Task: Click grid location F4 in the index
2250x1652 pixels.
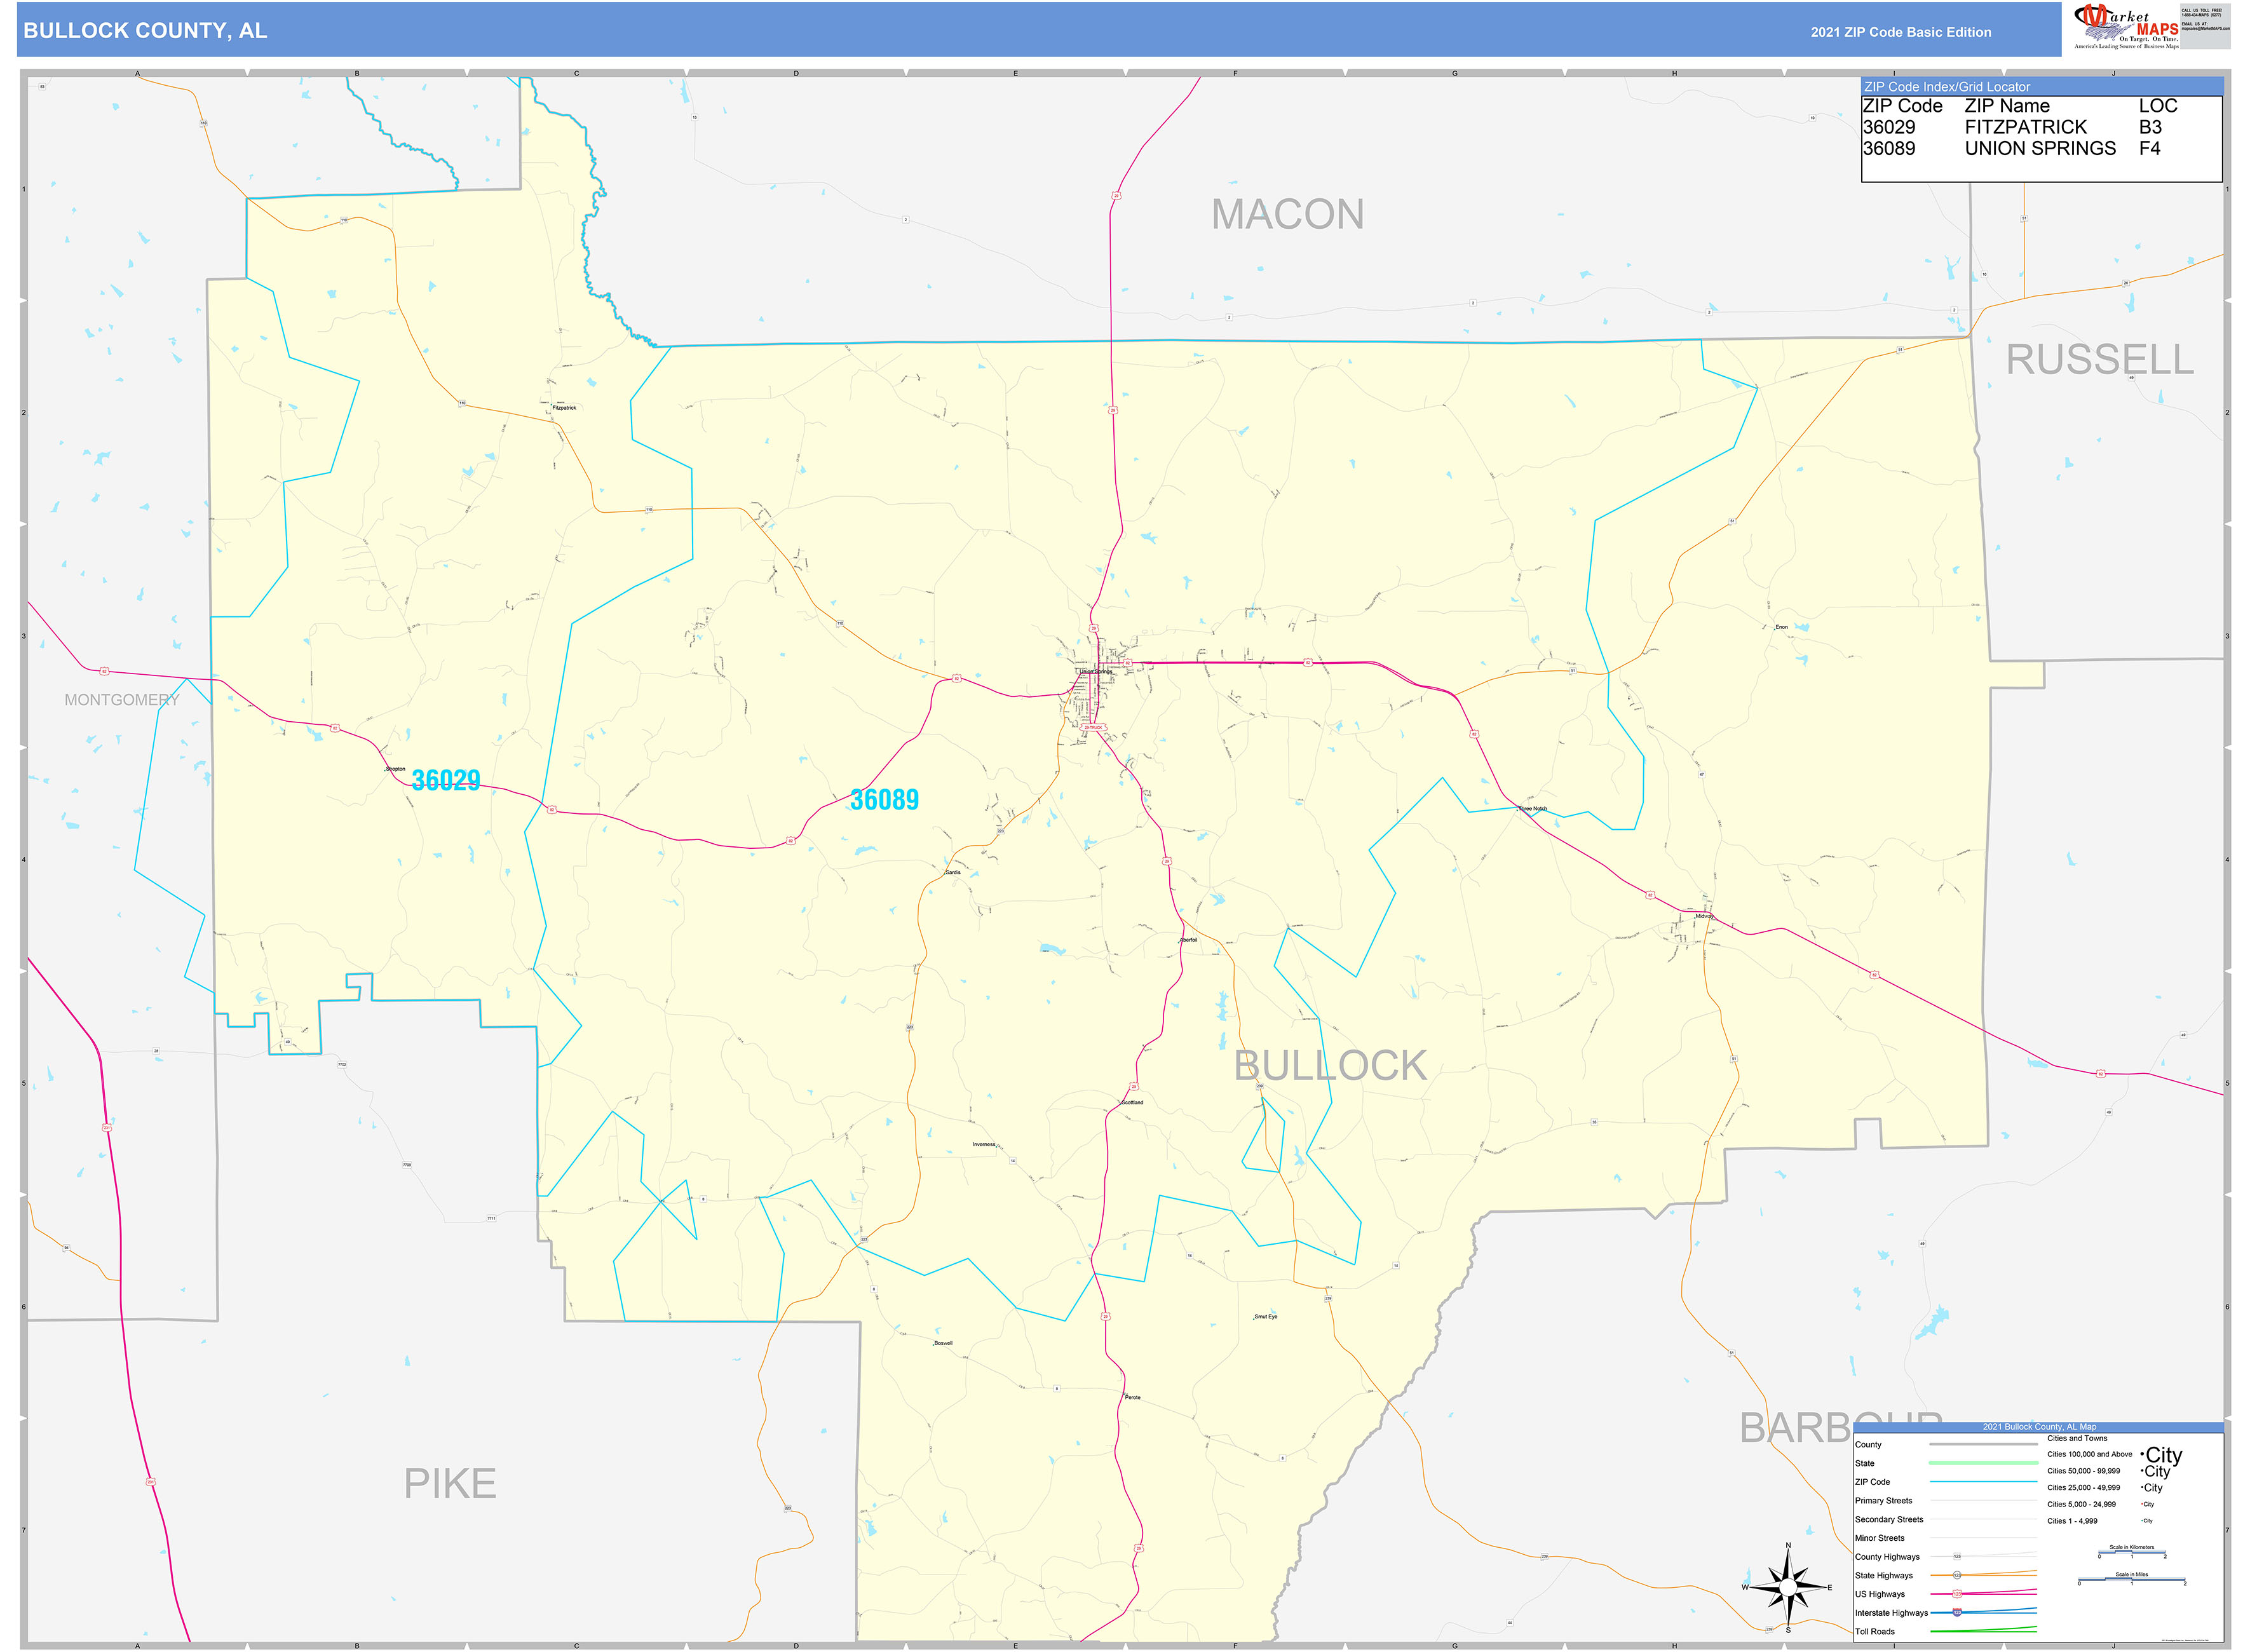Action: (x=2149, y=148)
